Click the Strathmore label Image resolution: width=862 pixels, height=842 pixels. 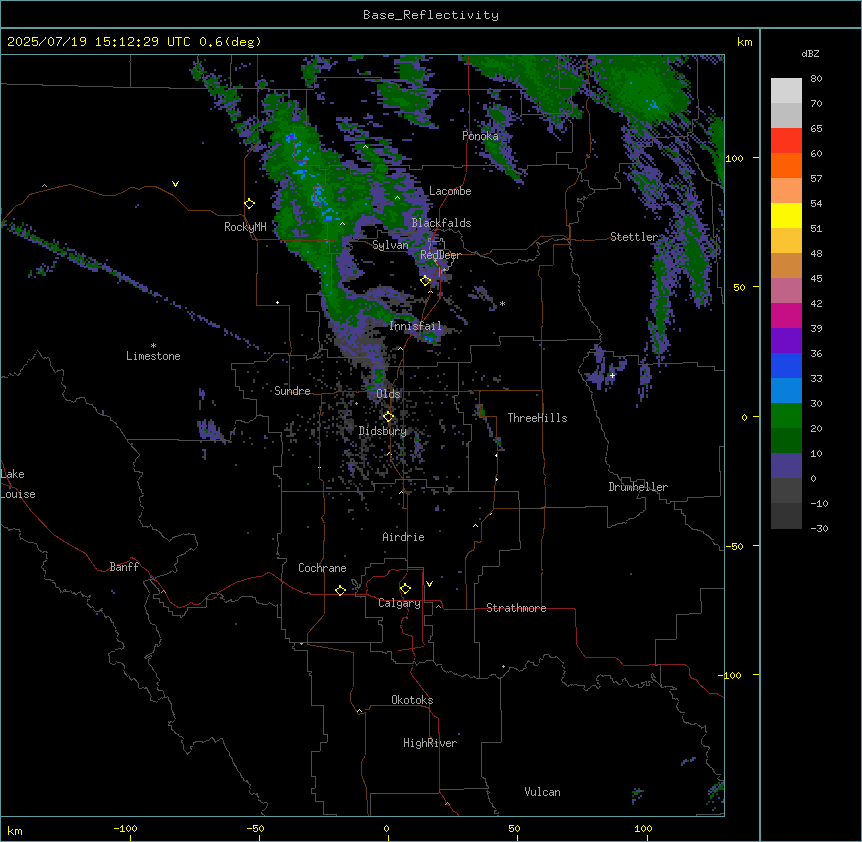point(516,608)
